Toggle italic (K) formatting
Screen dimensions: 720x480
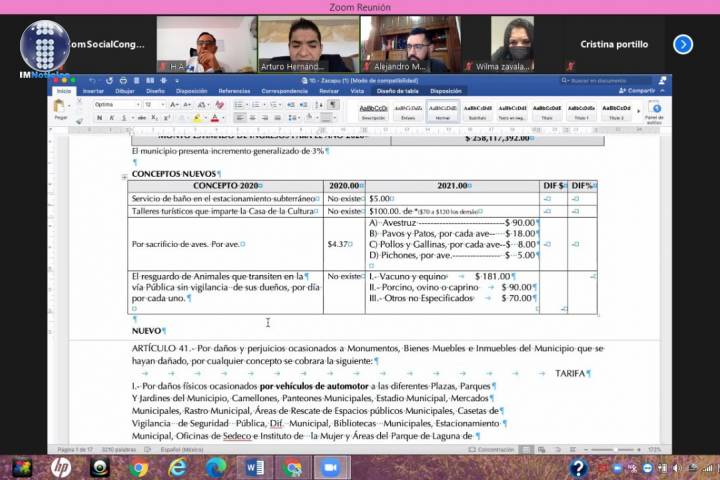[112, 118]
